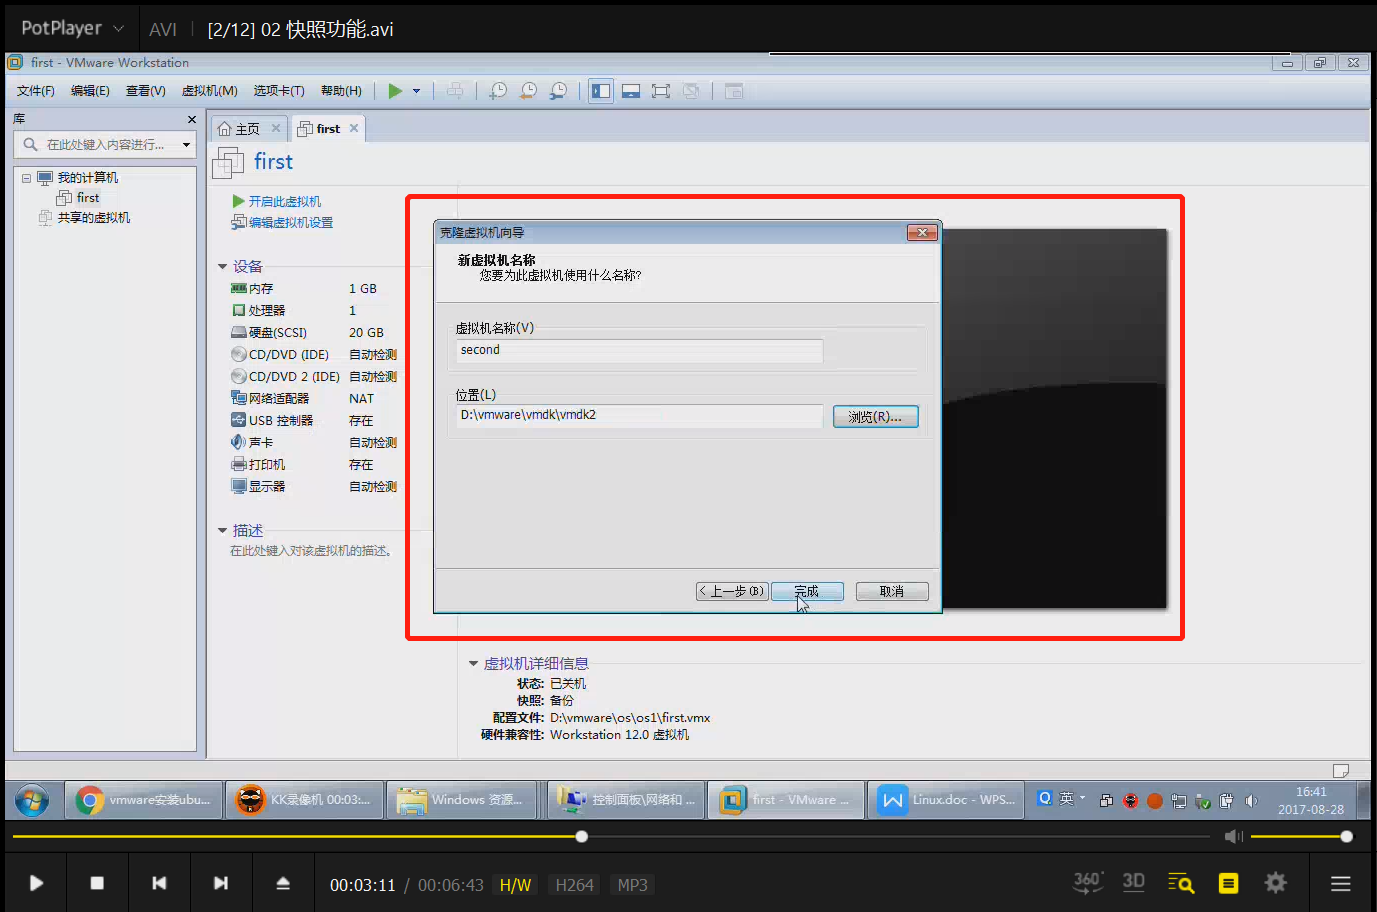The image size is (1377, 912).
Task: Collapse the 我的计算机 tree node
Action: [26, 178]
